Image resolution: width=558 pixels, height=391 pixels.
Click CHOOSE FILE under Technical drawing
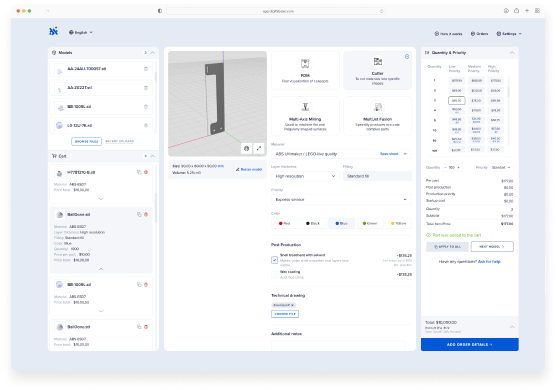click(285, 314)
